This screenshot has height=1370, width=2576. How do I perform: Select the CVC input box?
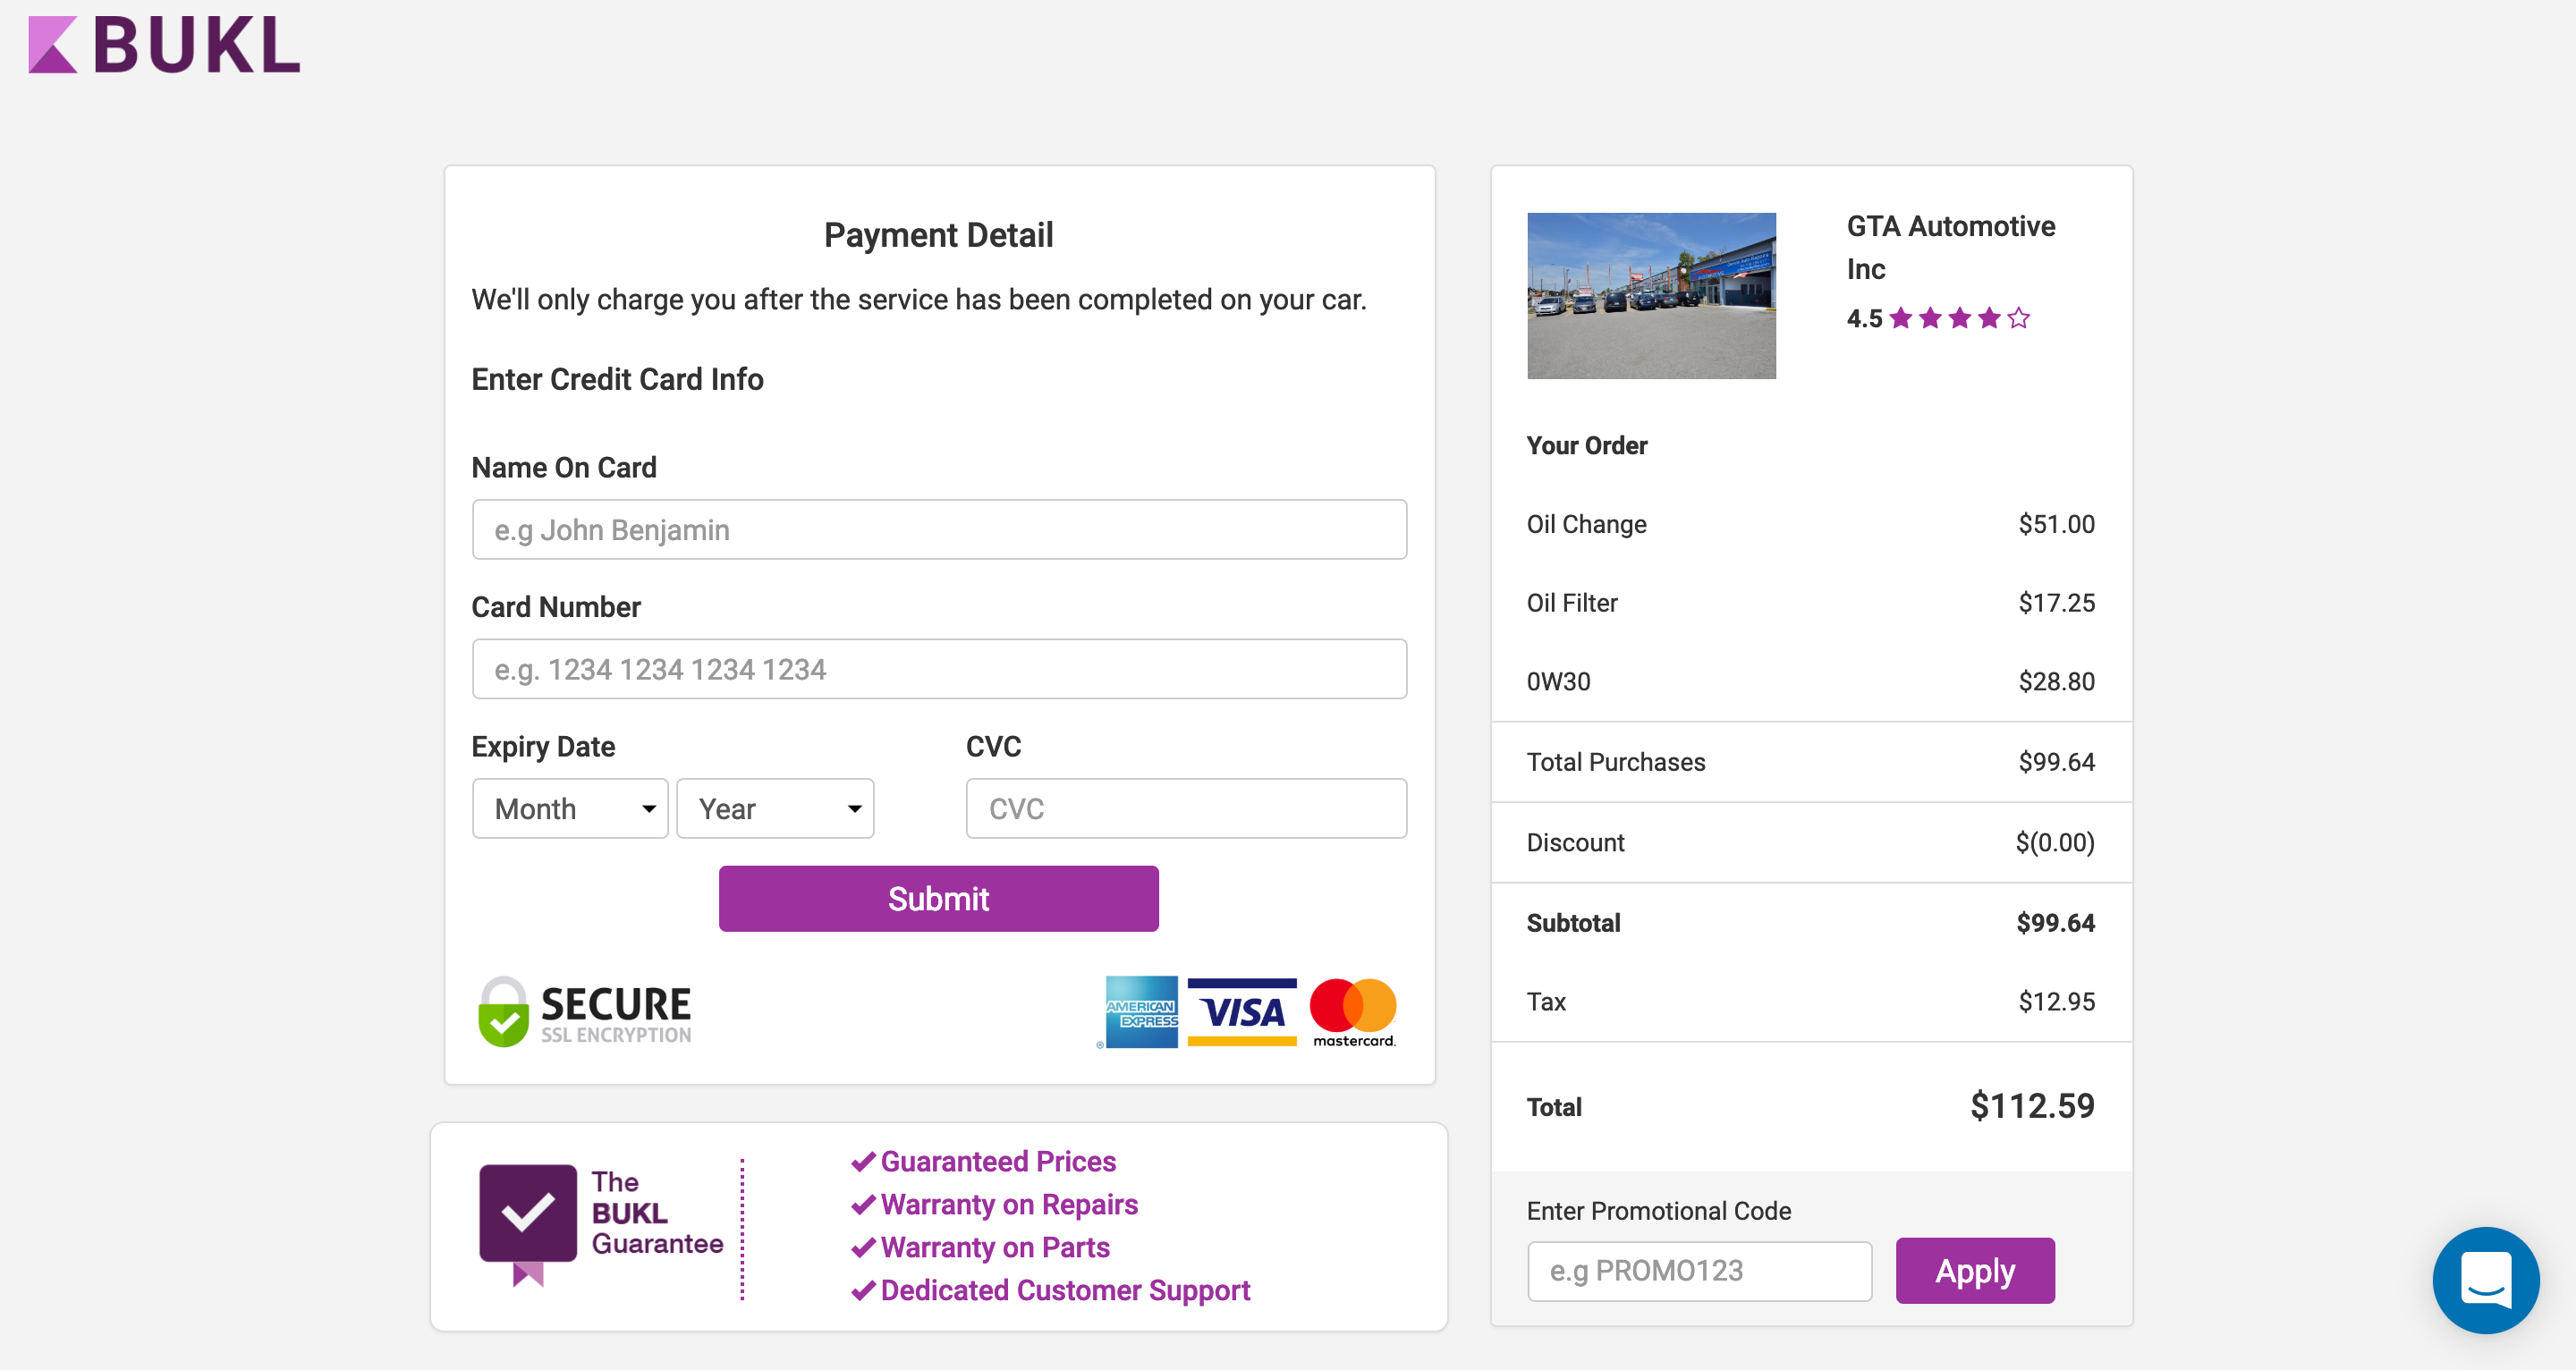[1185, 809]
